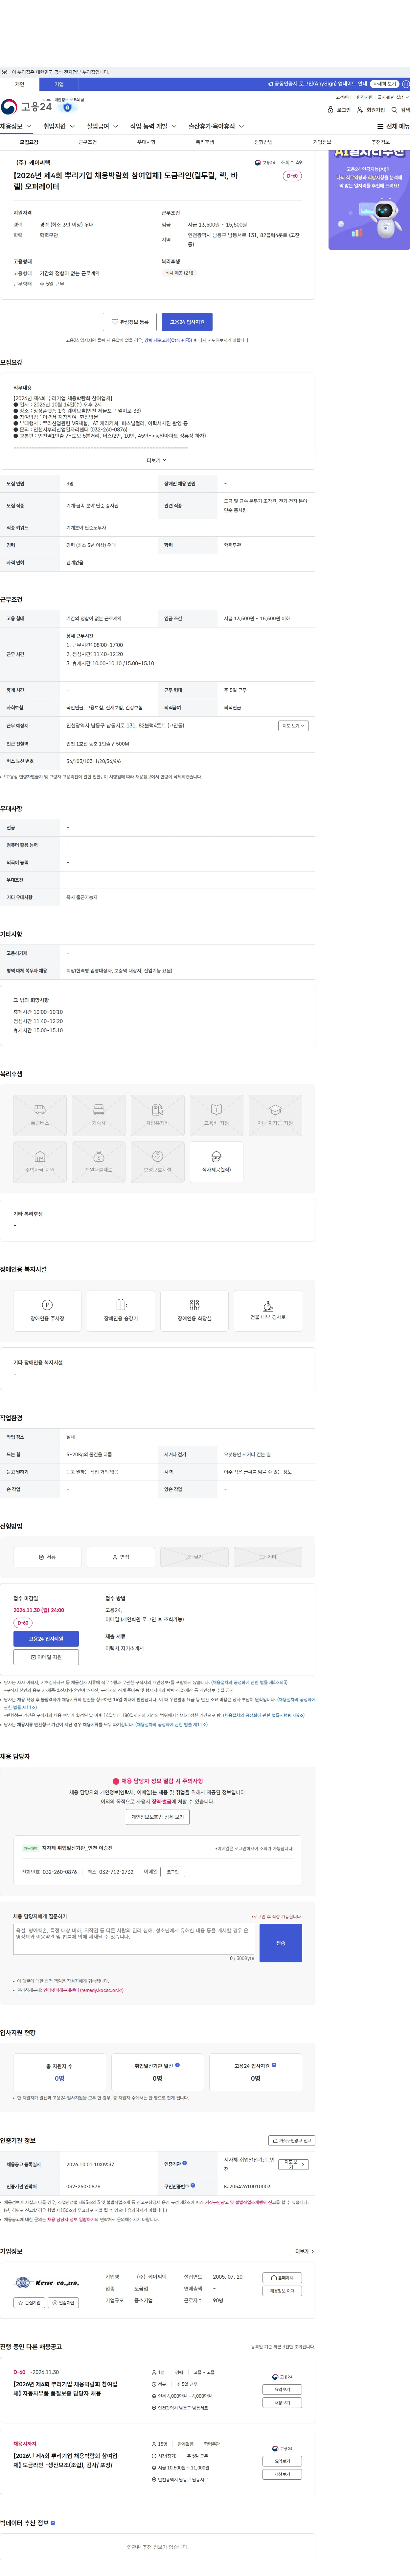
Task: Click the 고용24 입사지원 button
Action: click(187, 322)
